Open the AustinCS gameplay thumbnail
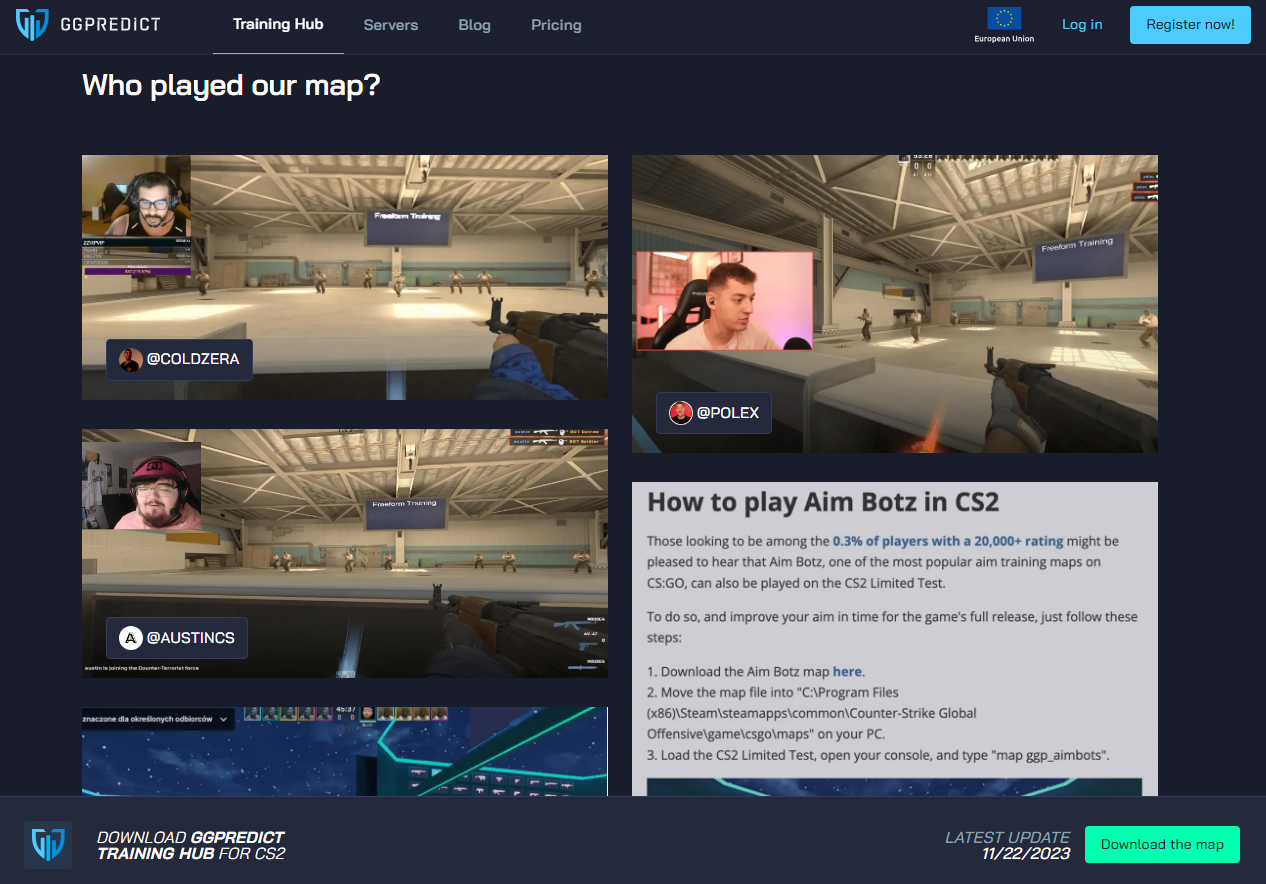1266x884 pixels. pyautogui.click(x=345, y=554)
